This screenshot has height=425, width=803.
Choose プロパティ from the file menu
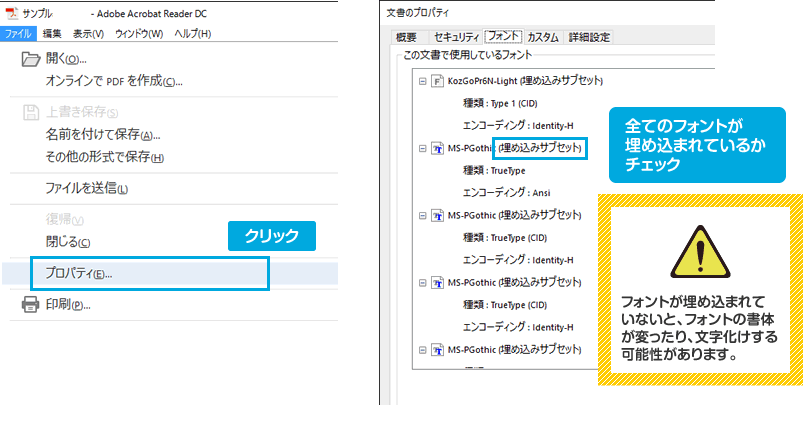coord(79,273)
